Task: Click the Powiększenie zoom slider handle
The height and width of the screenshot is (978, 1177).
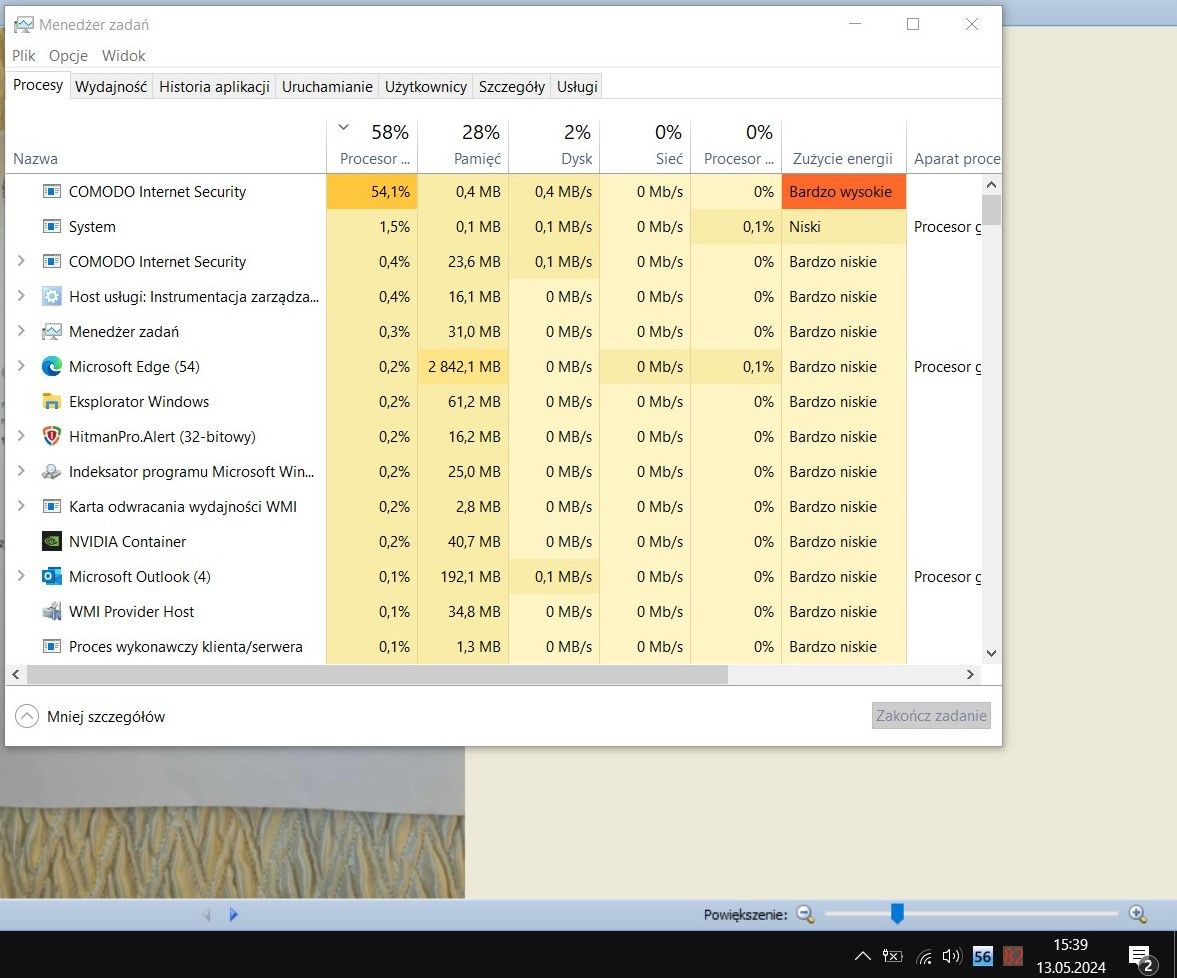Action: coord(897,913)
